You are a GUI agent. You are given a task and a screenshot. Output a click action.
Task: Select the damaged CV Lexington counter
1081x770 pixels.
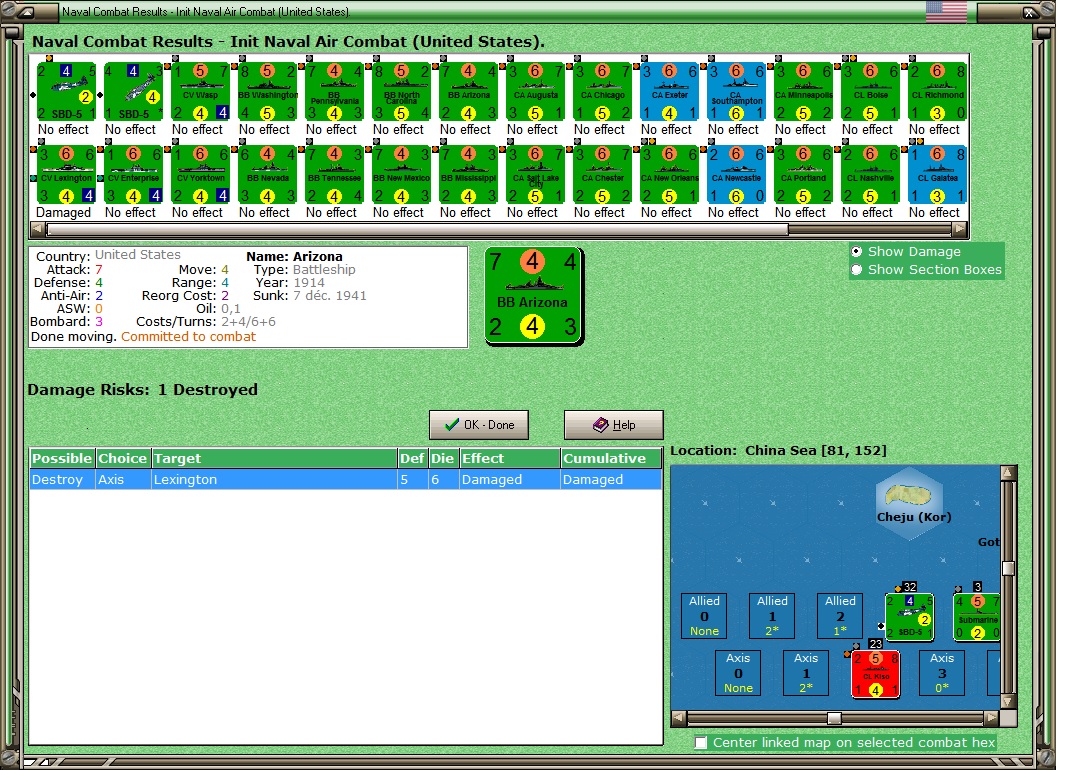point(66,174)
